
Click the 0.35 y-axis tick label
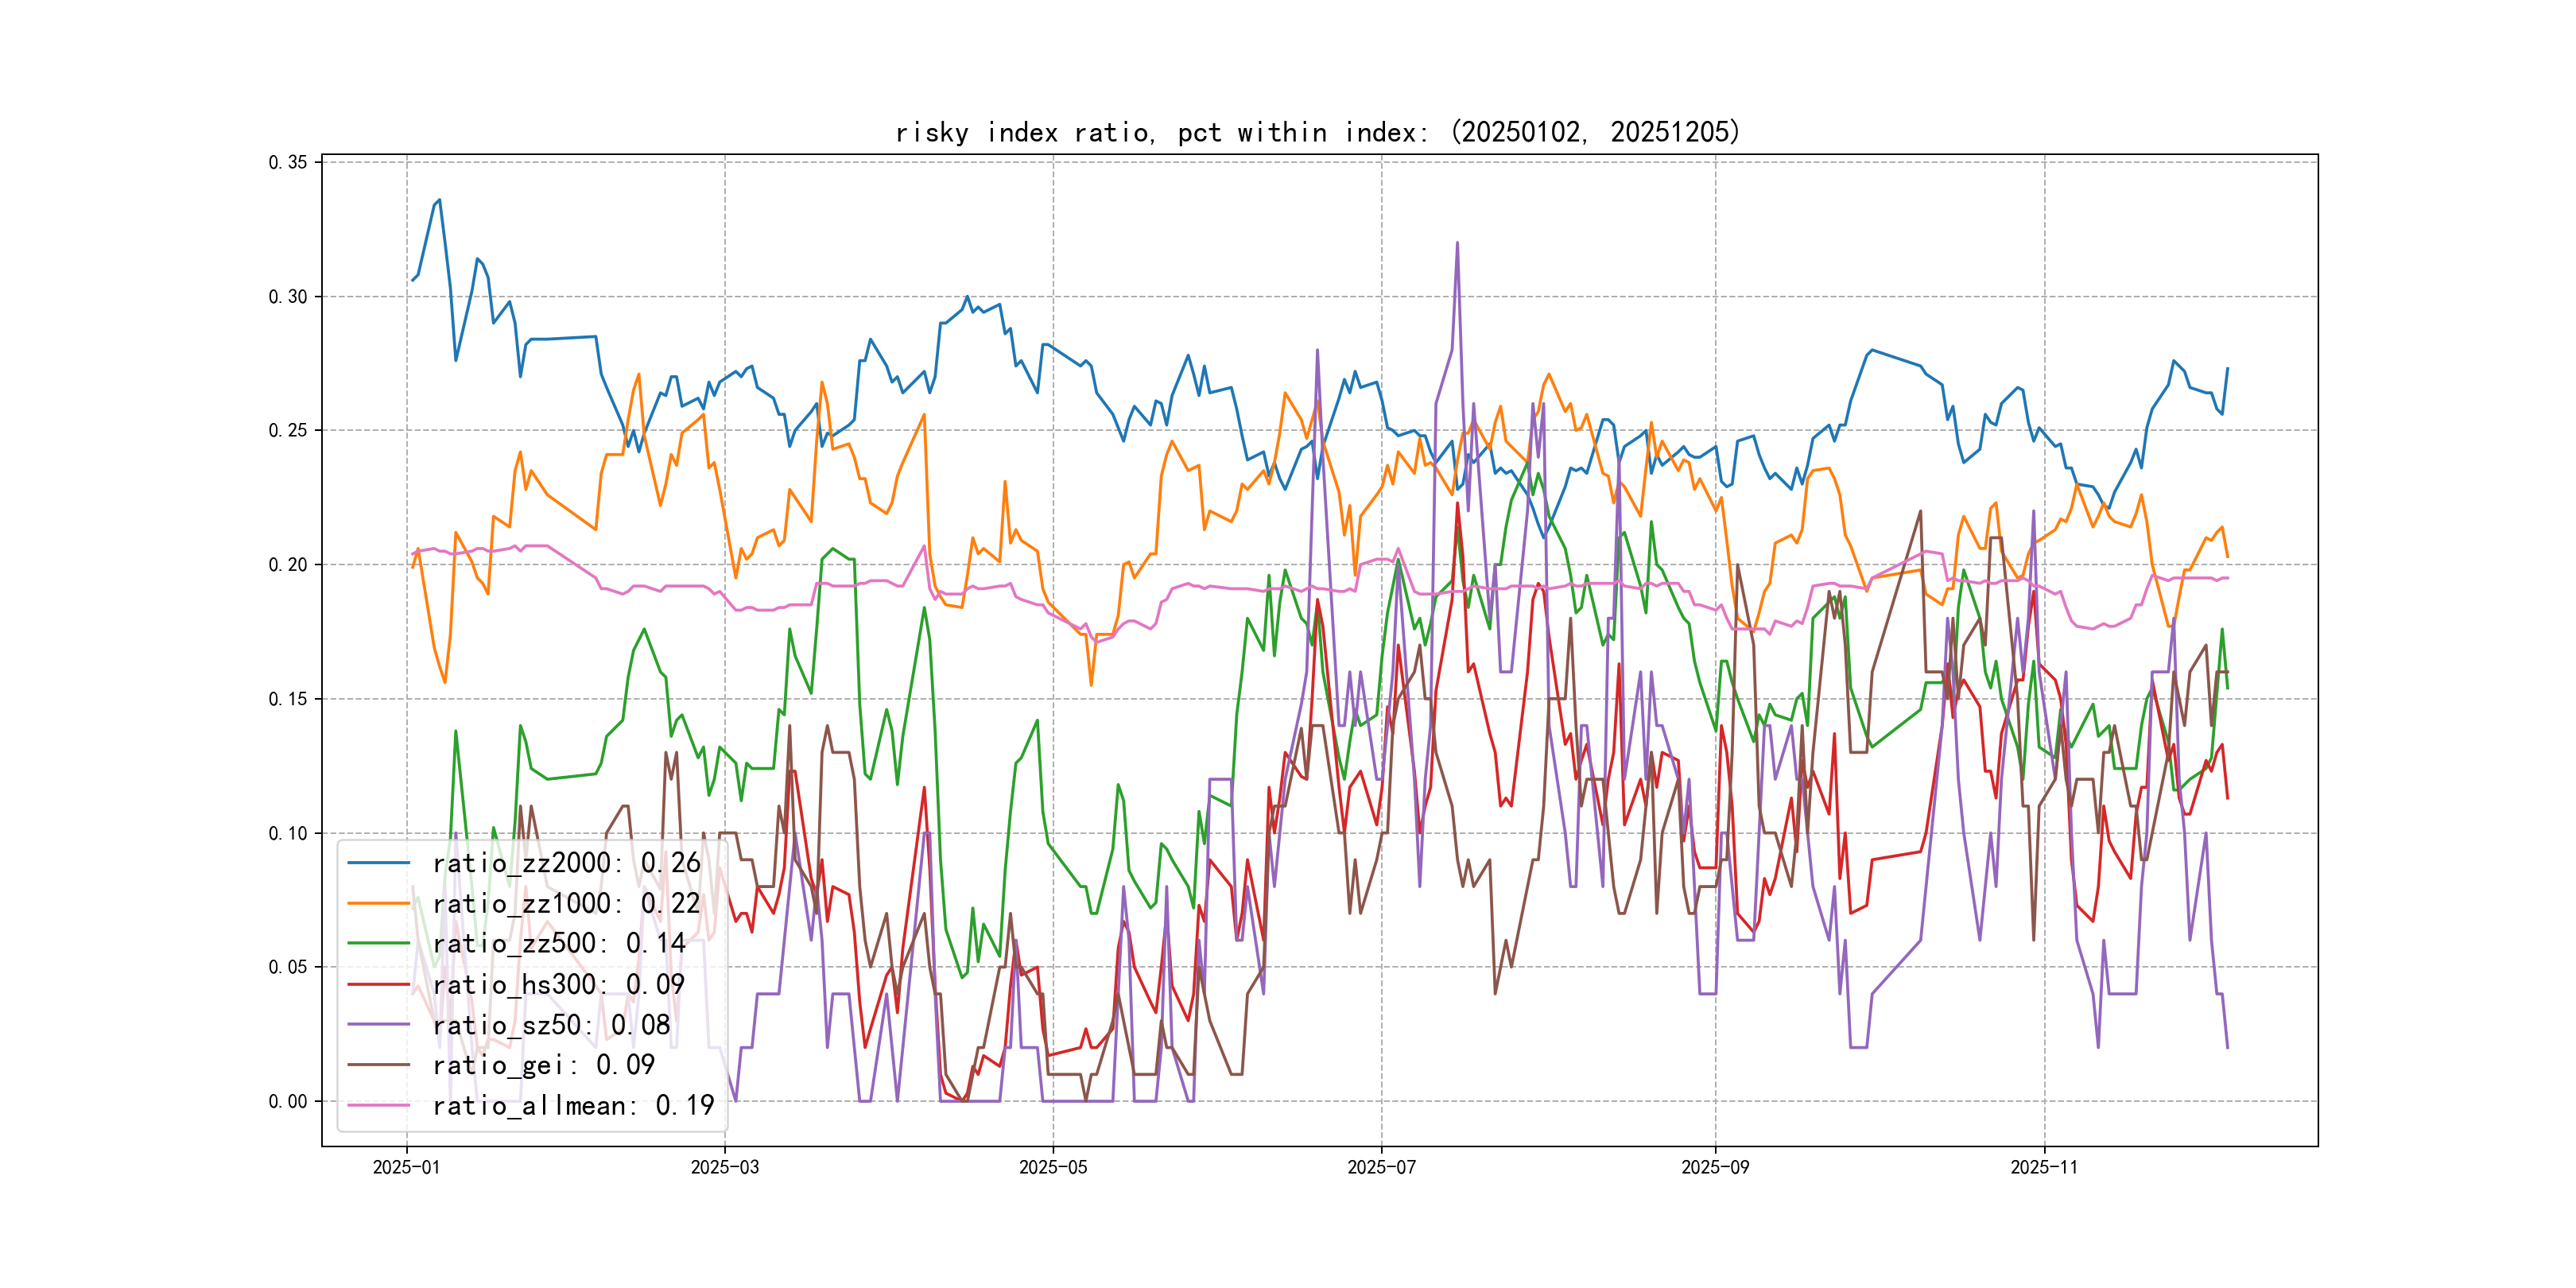pos(287,162)
